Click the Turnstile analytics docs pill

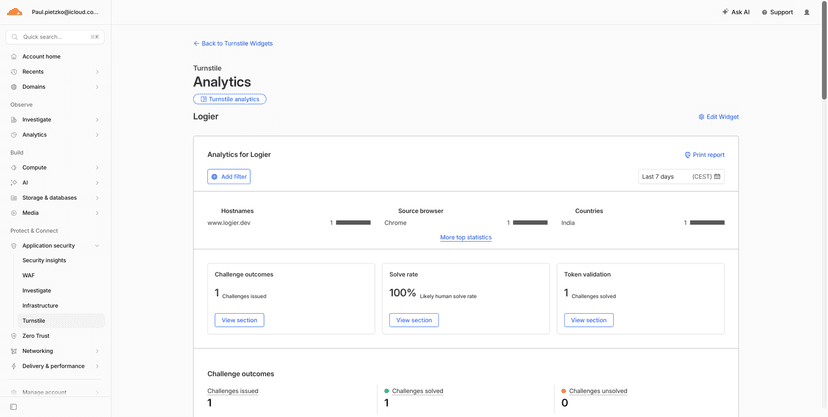(x=230, y=99)
